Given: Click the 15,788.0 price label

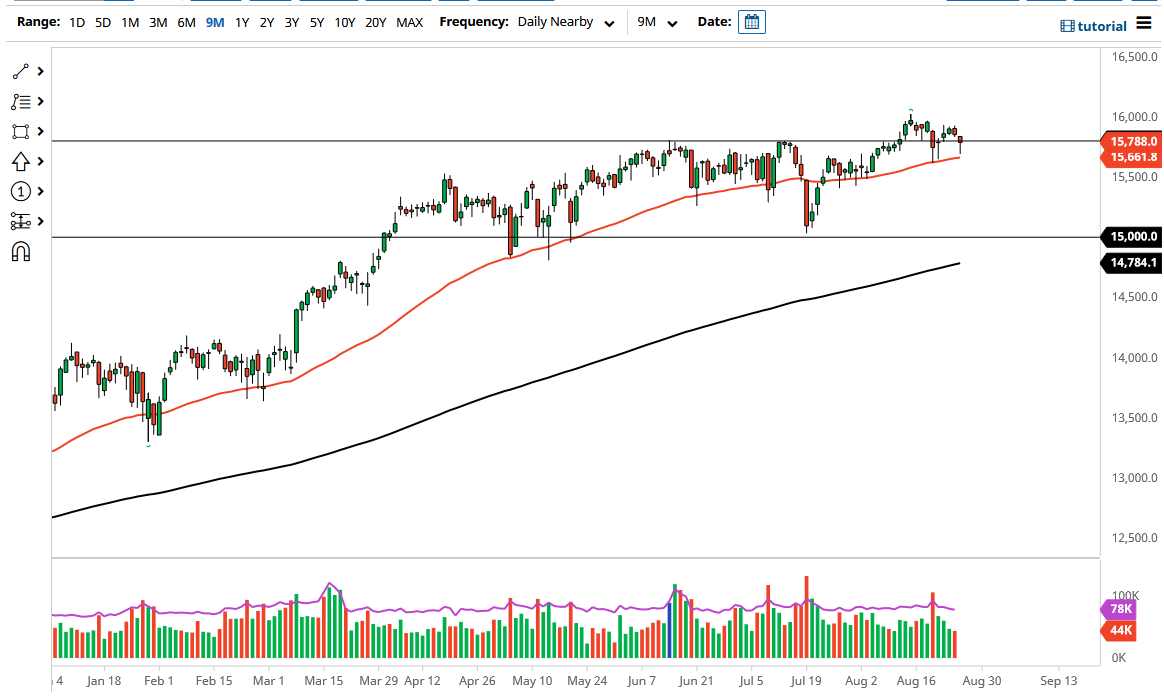Looking at the screenshot, I should click(1132, 141).
